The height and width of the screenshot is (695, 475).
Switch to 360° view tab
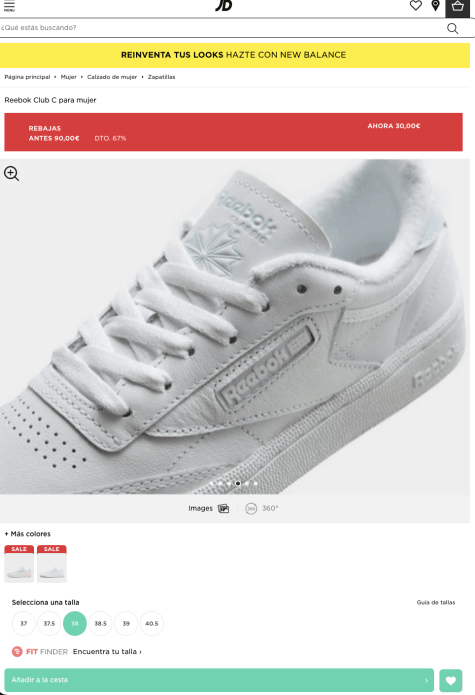coord(262,508)
